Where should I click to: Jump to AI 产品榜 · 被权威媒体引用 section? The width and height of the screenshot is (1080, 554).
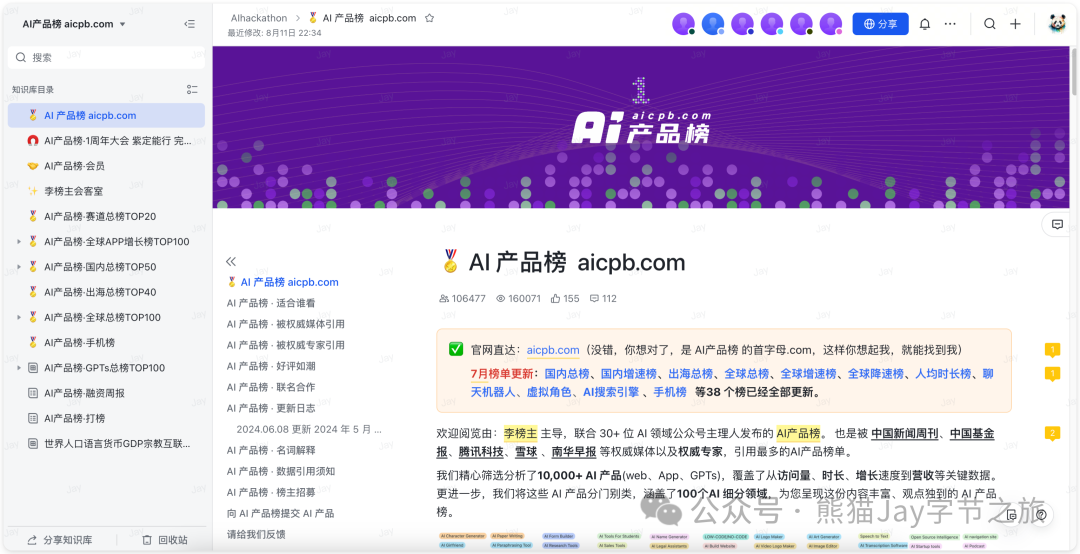[286, 324]
